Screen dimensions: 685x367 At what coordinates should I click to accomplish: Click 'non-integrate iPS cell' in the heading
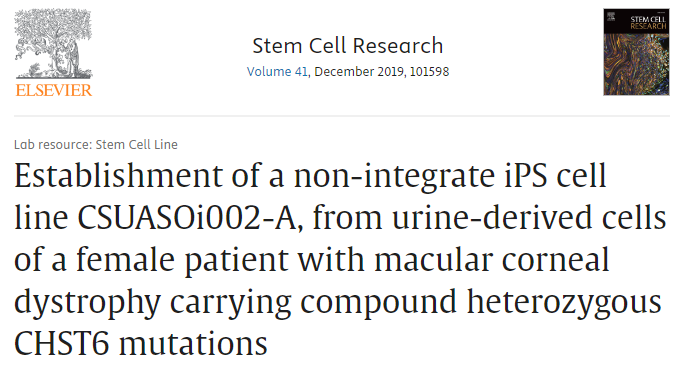click(450, 176)
